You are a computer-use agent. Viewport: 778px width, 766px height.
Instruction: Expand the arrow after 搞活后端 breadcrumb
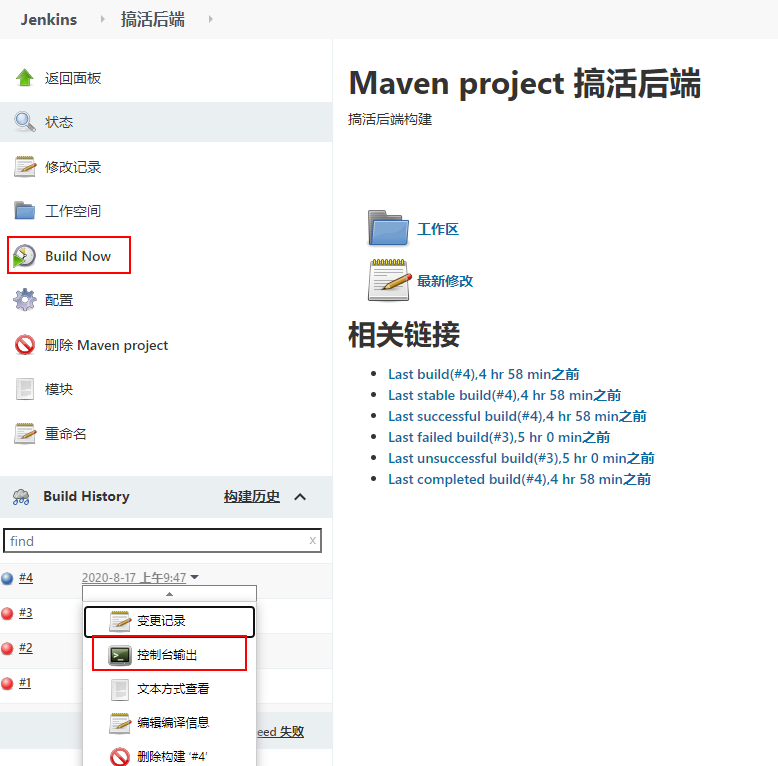(211, 19)
